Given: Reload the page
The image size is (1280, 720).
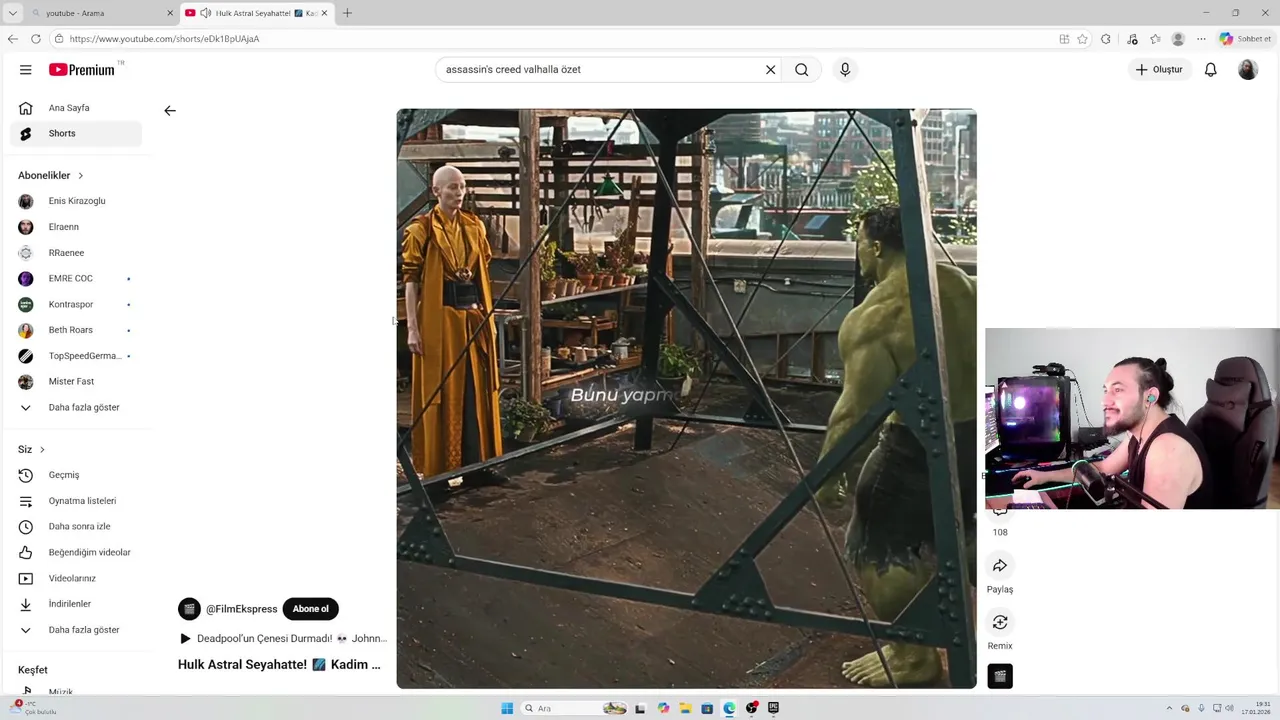Looking at the screenshot, I should (x=36, y=39).
